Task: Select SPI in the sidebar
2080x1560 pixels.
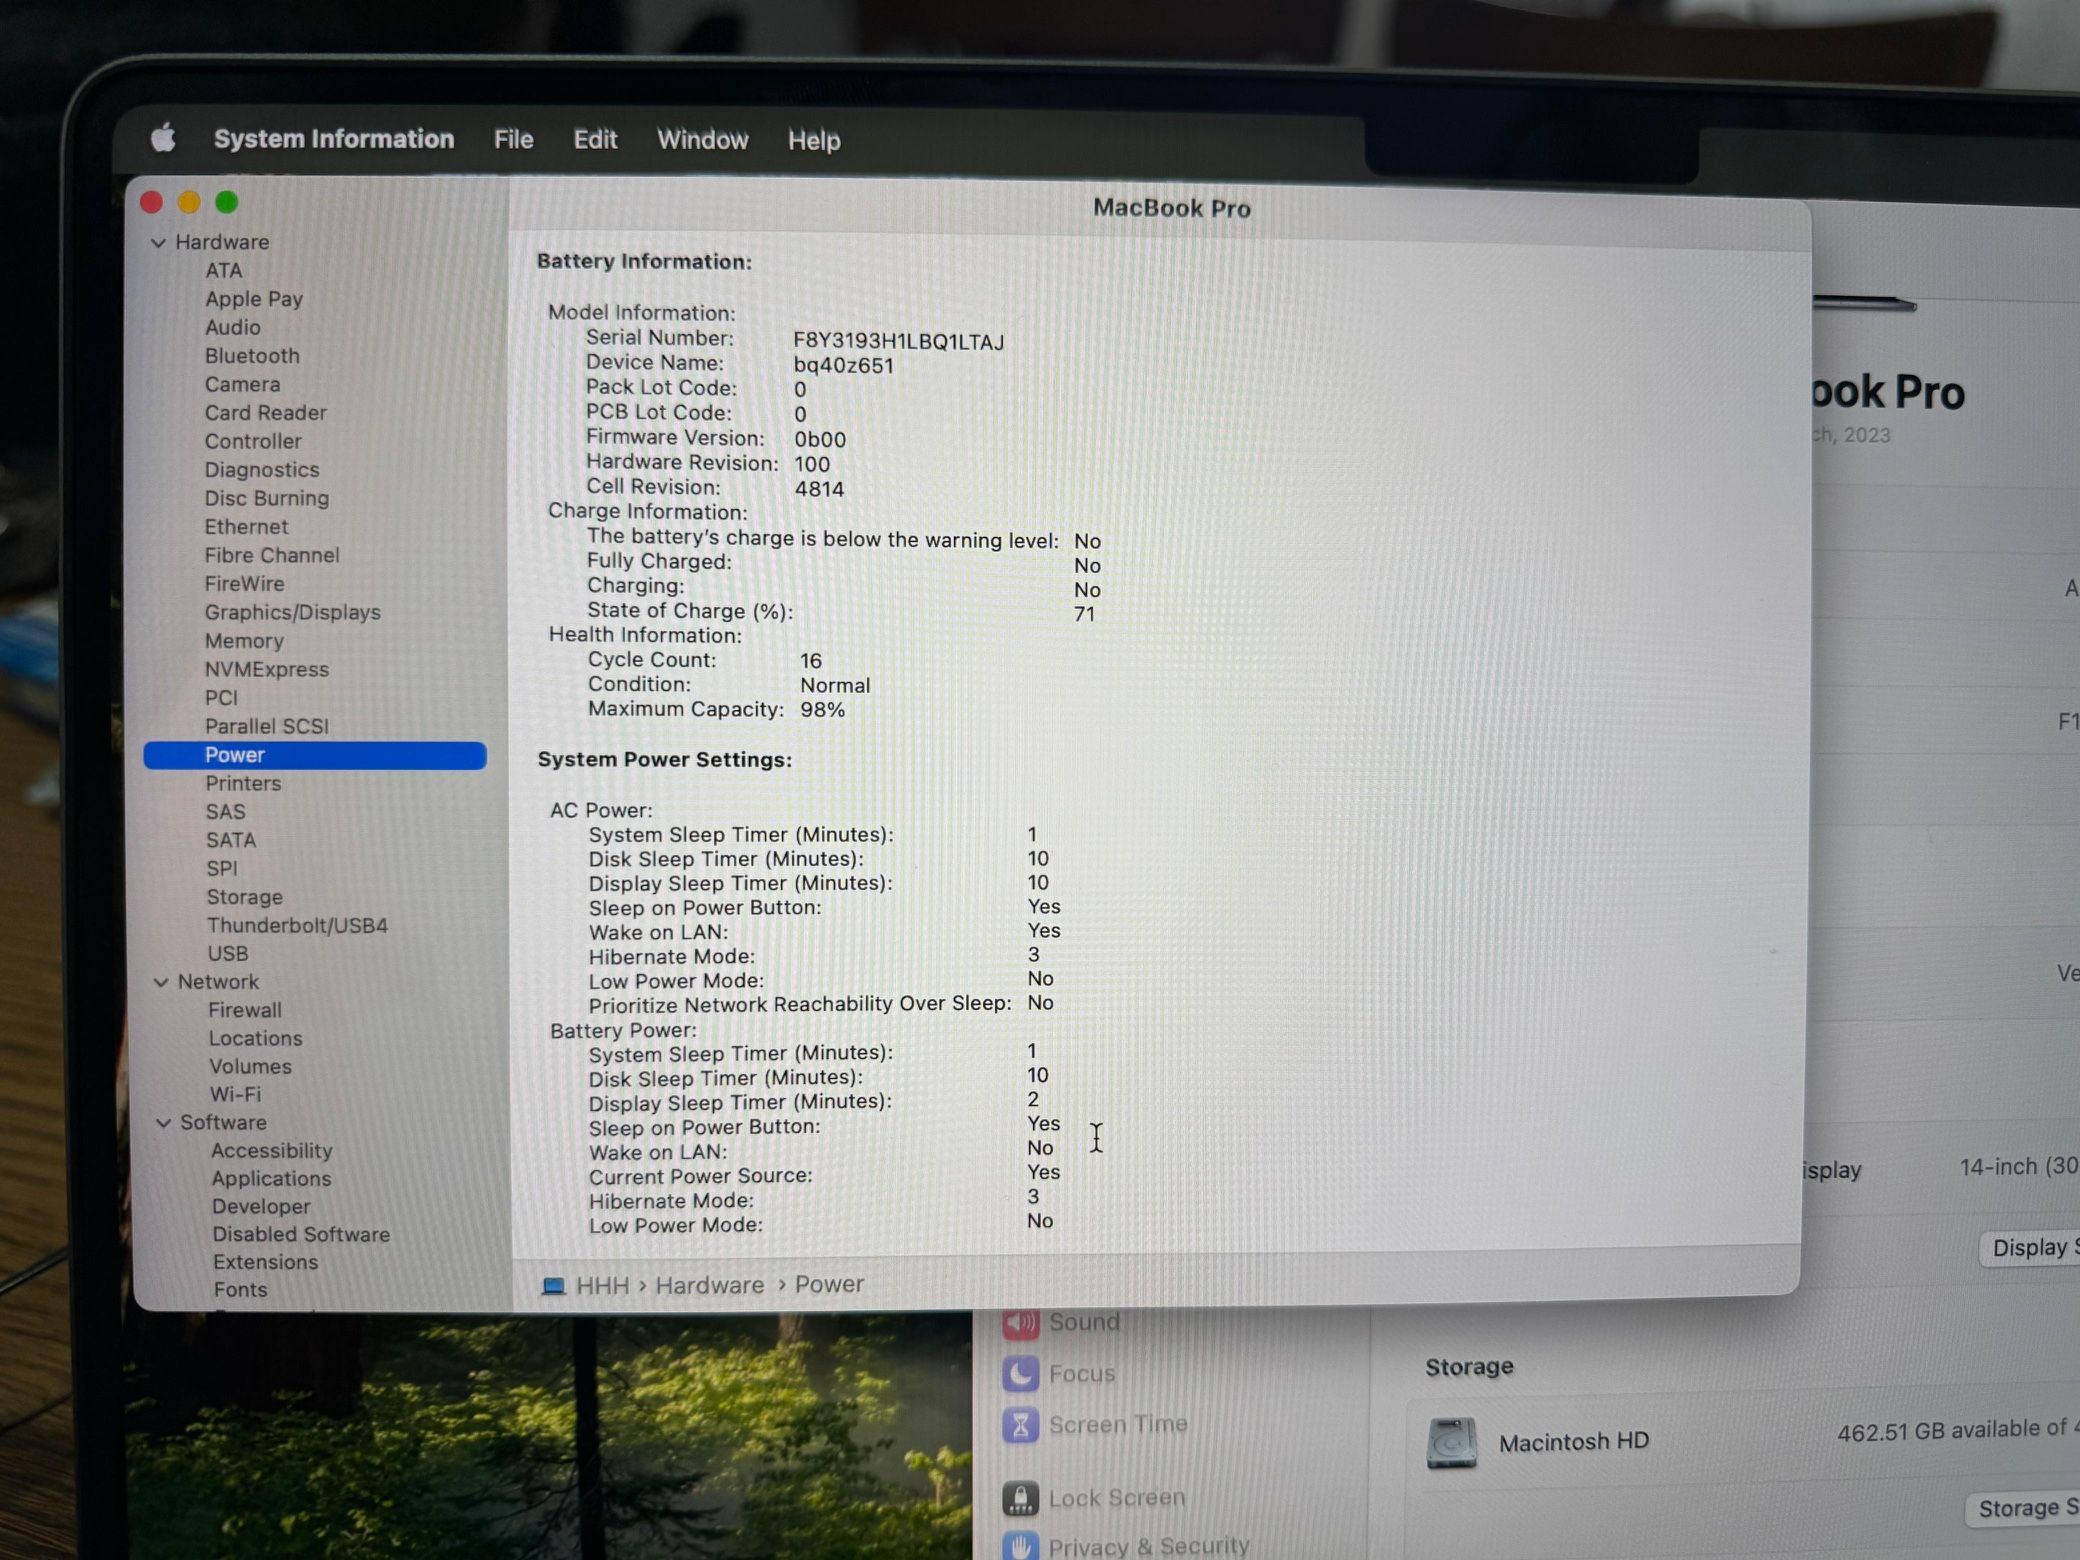Action: (222, 868)
